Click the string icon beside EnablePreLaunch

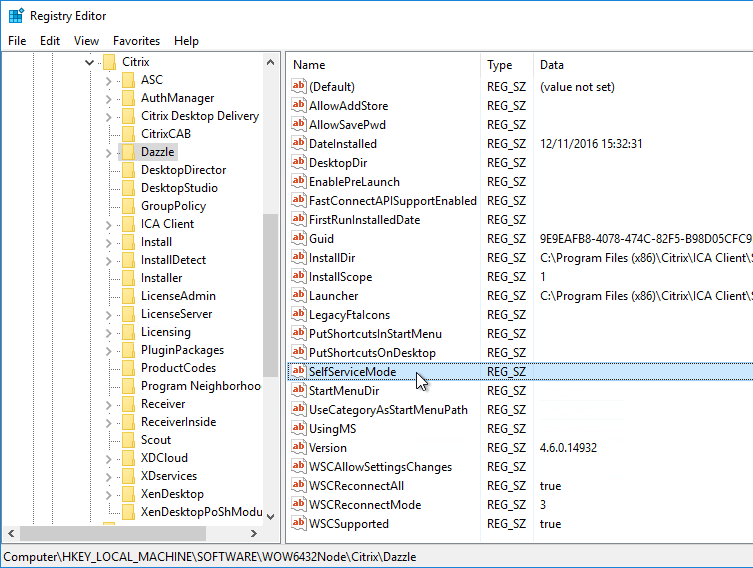299,181
